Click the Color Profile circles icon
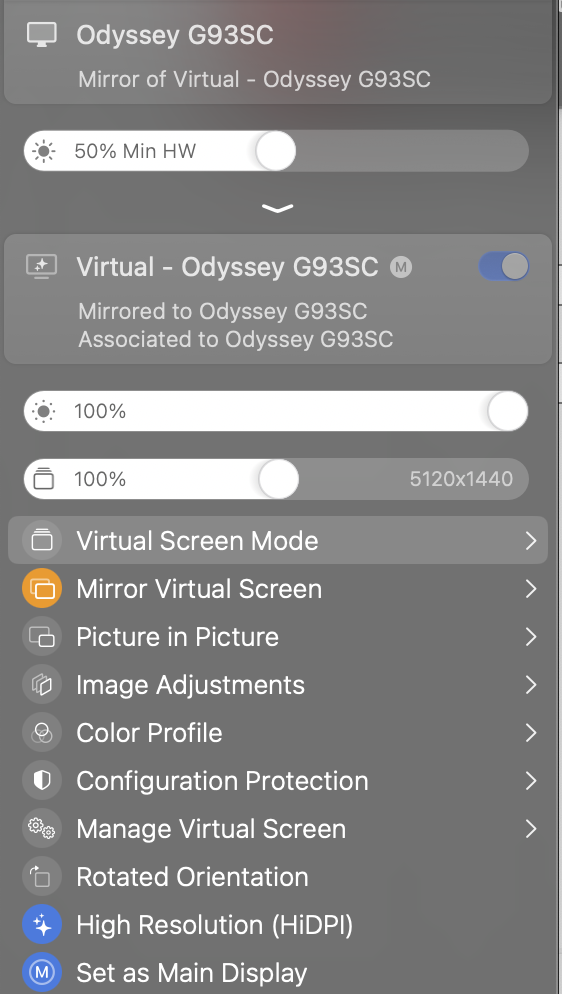The width and height of the screenshot is (562, 994). tap(42, 733)
